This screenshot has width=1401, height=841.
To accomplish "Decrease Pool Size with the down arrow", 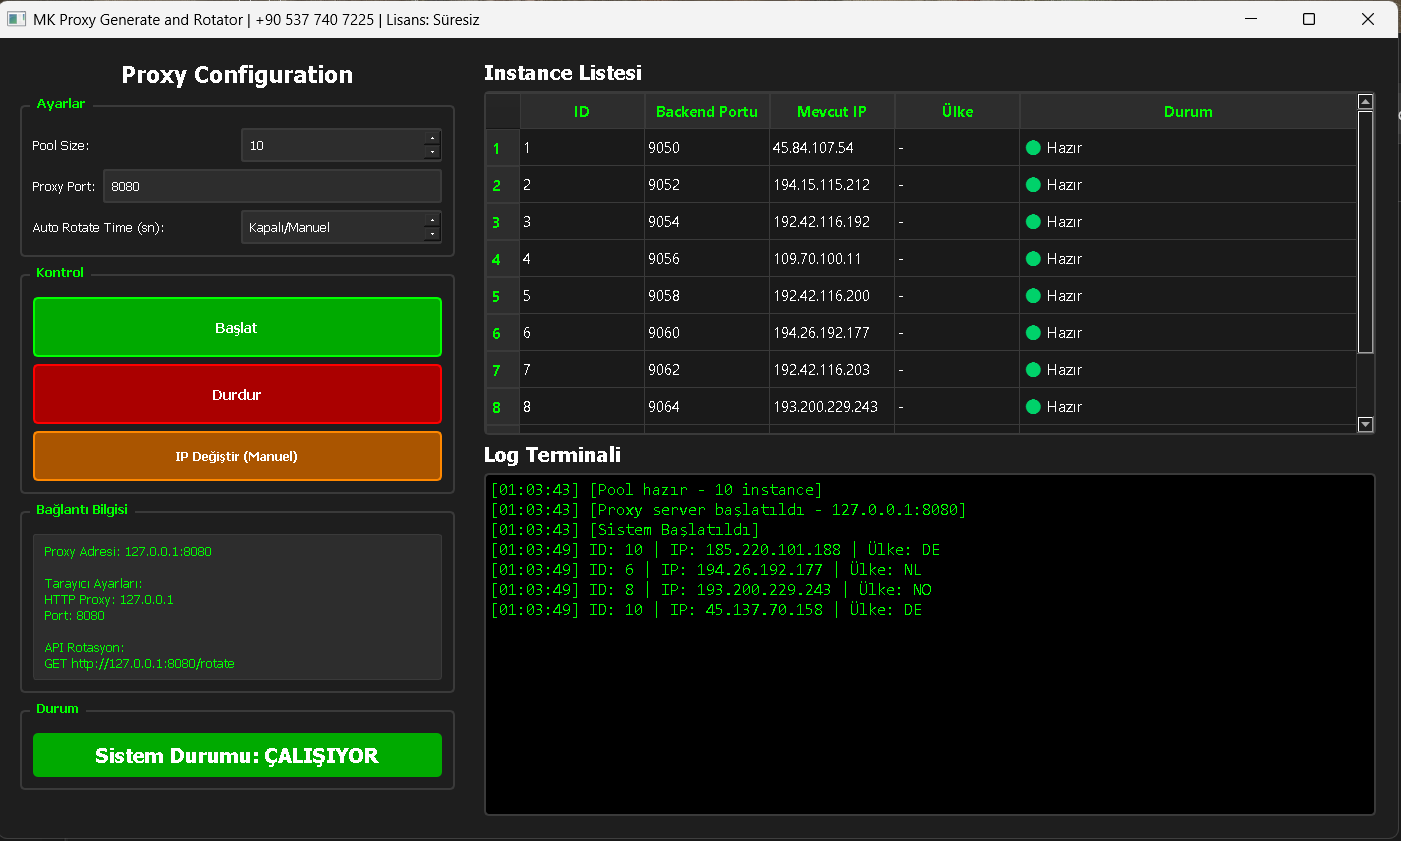I will point(432,152).
